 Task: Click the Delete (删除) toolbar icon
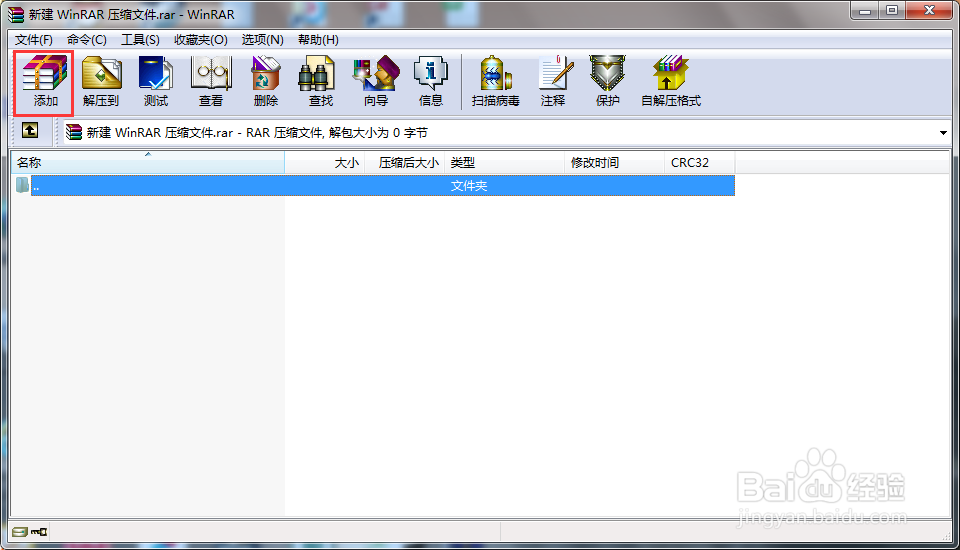(x=266, y=82)
